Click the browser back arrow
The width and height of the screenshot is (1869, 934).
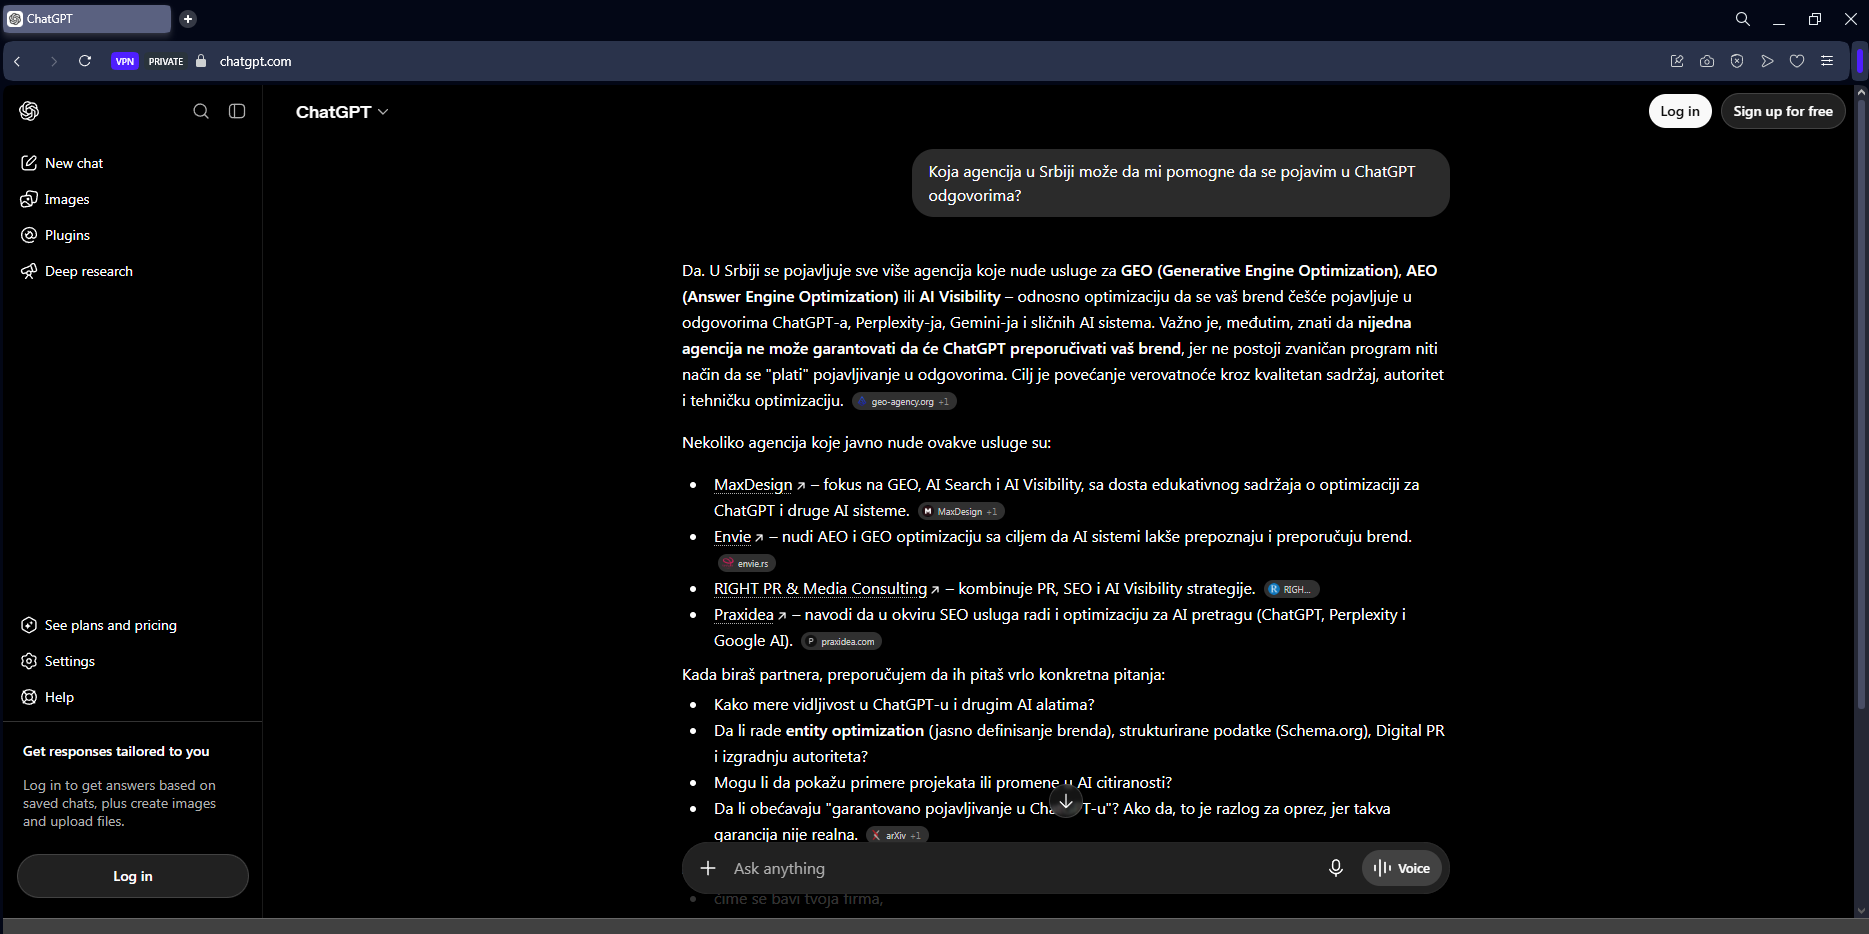click(18, 61)
